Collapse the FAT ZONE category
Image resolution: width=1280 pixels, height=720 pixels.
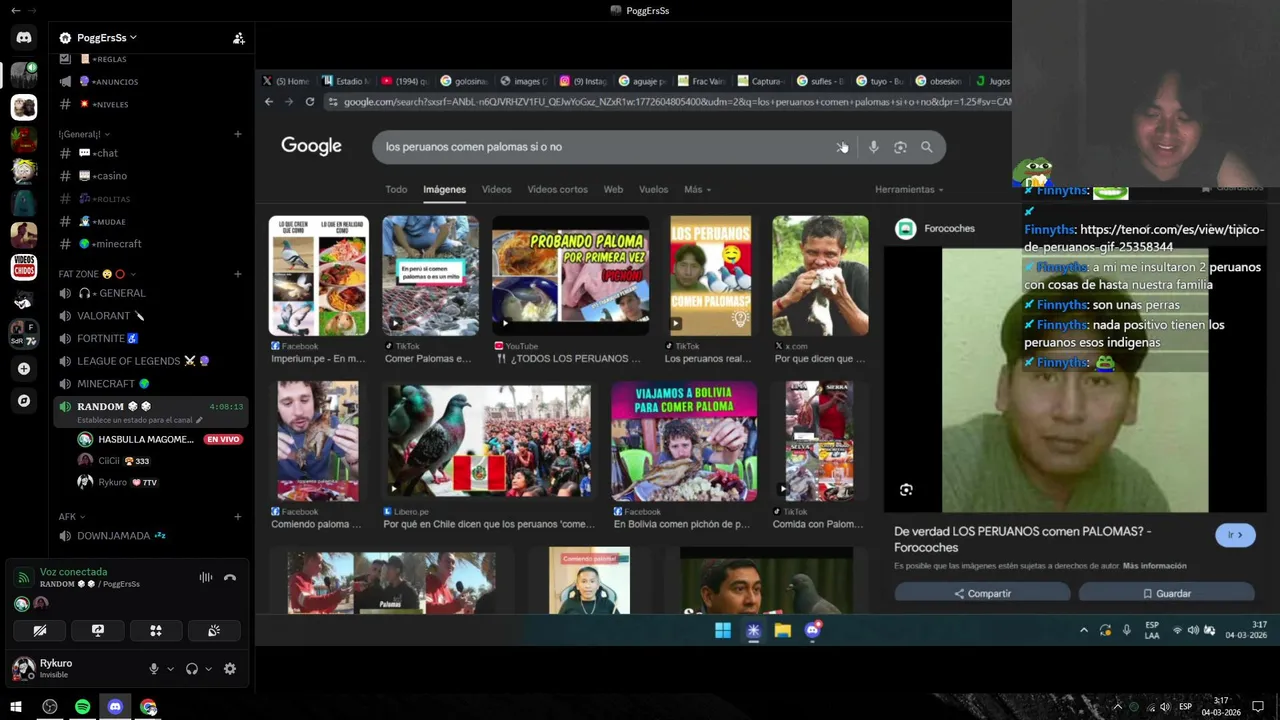(97, 274)
